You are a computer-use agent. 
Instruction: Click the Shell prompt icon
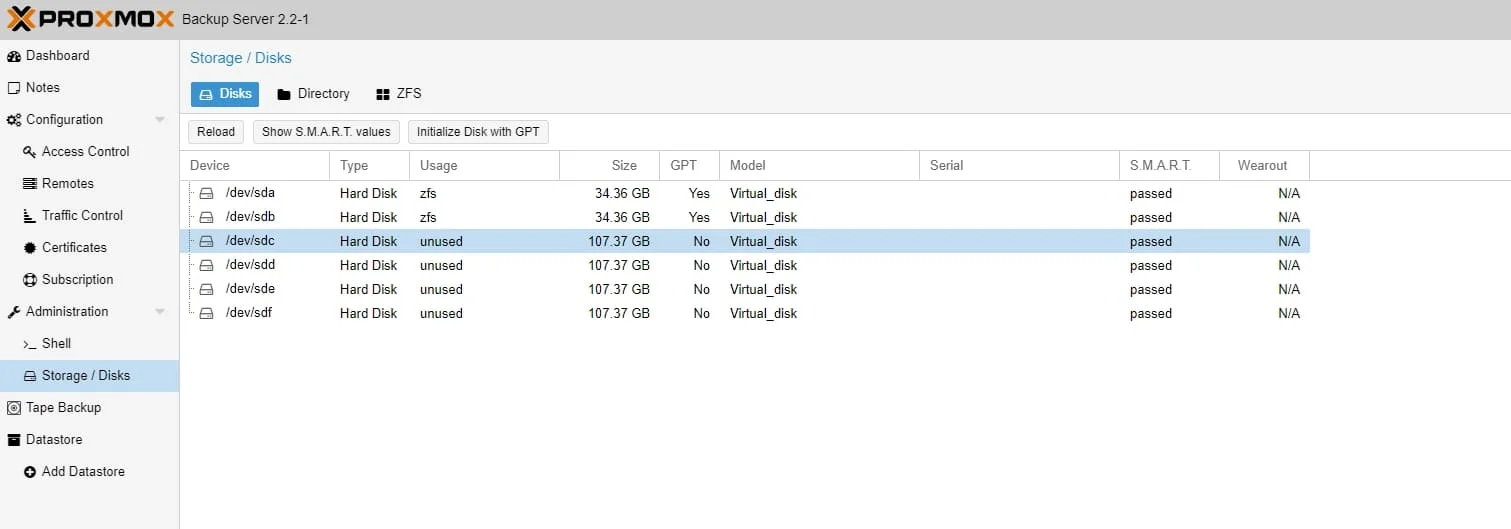pyautogui.click(x=30, y=344)
